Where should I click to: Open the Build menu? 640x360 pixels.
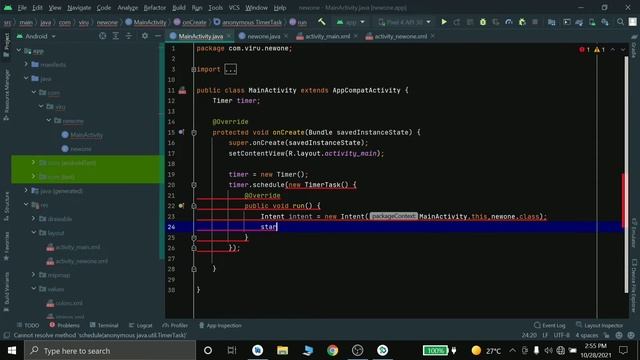point(179,8)
